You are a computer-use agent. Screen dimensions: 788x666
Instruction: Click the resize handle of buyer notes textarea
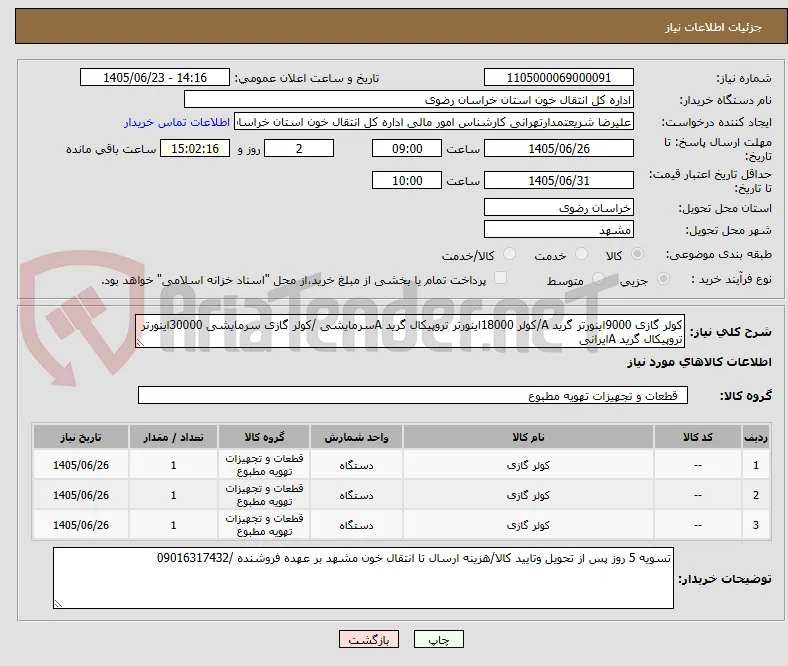click(58, 603)
